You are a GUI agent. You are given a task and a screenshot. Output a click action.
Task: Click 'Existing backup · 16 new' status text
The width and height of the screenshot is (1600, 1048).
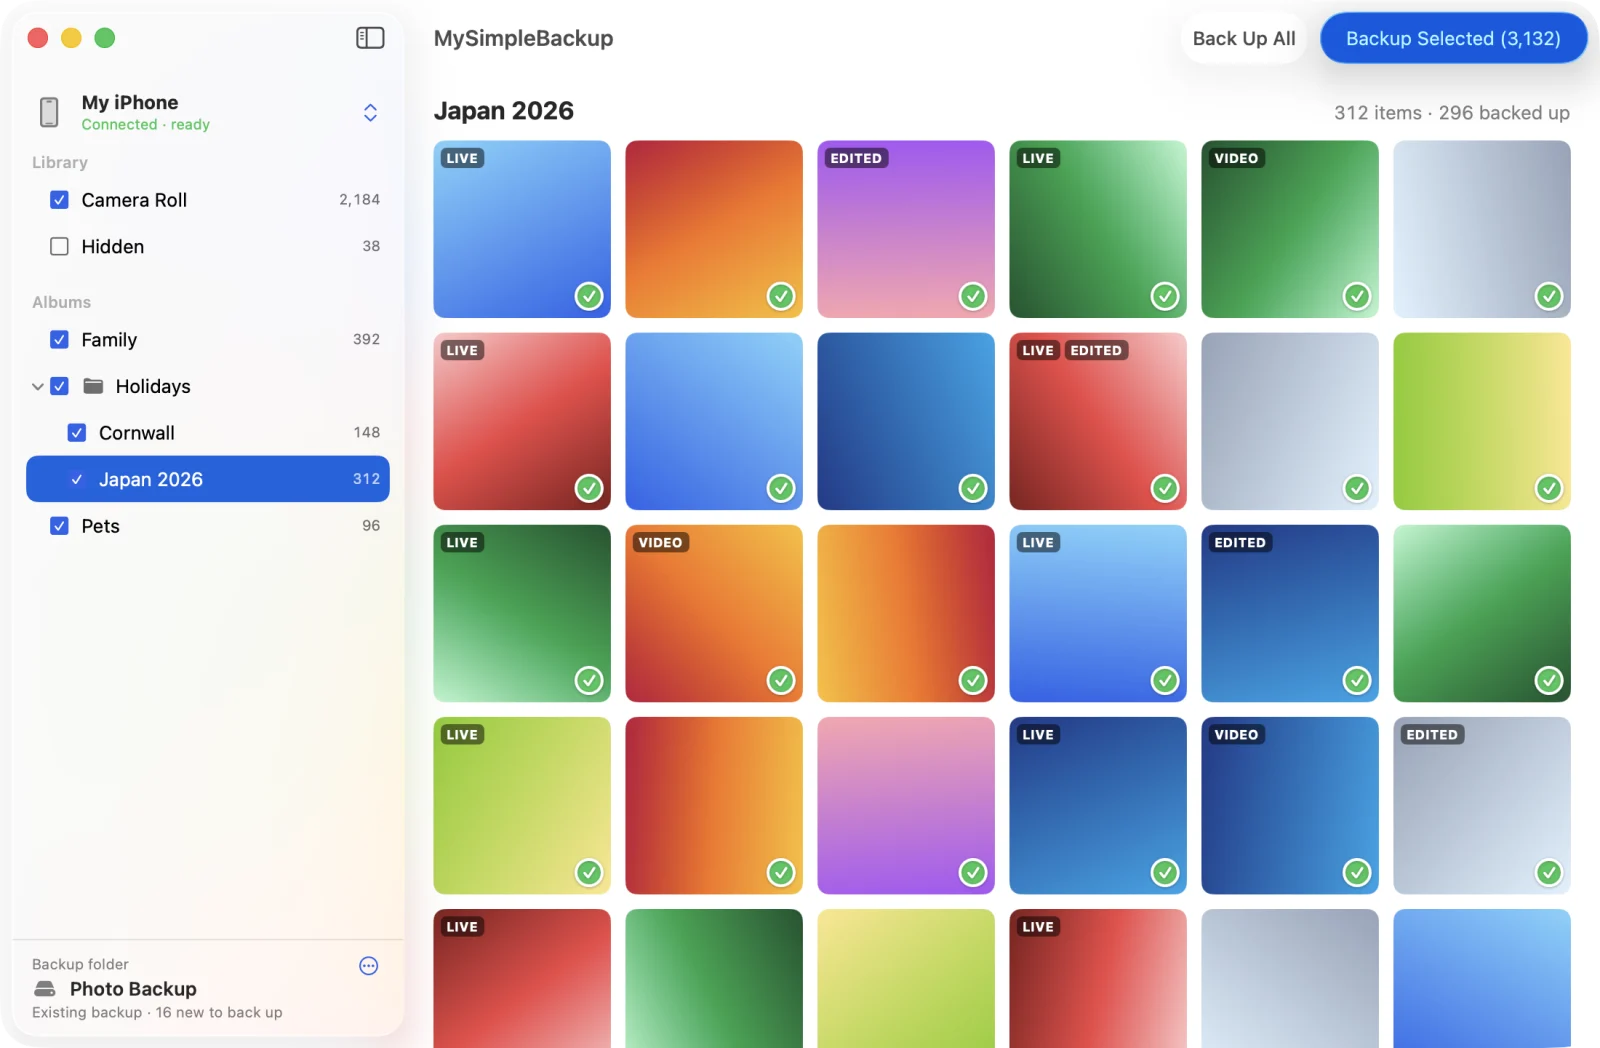point(157,1012)
